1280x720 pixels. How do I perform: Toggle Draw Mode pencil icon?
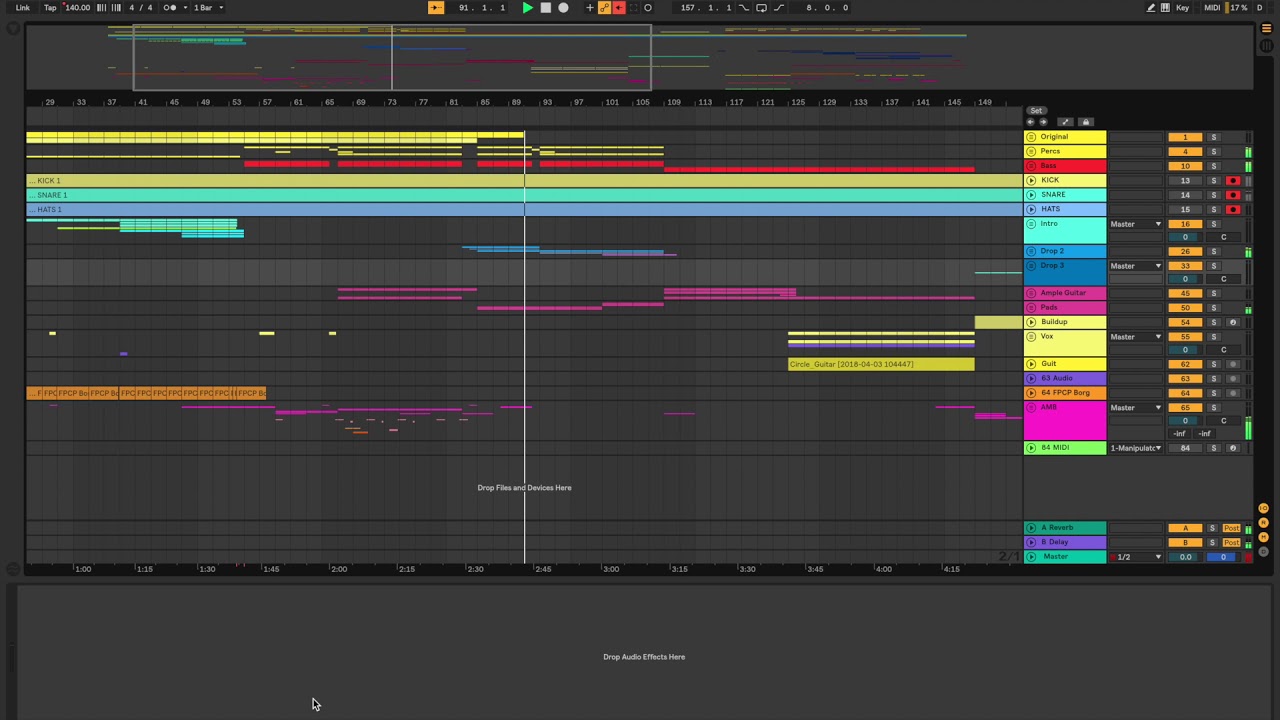pos(1151,8)
